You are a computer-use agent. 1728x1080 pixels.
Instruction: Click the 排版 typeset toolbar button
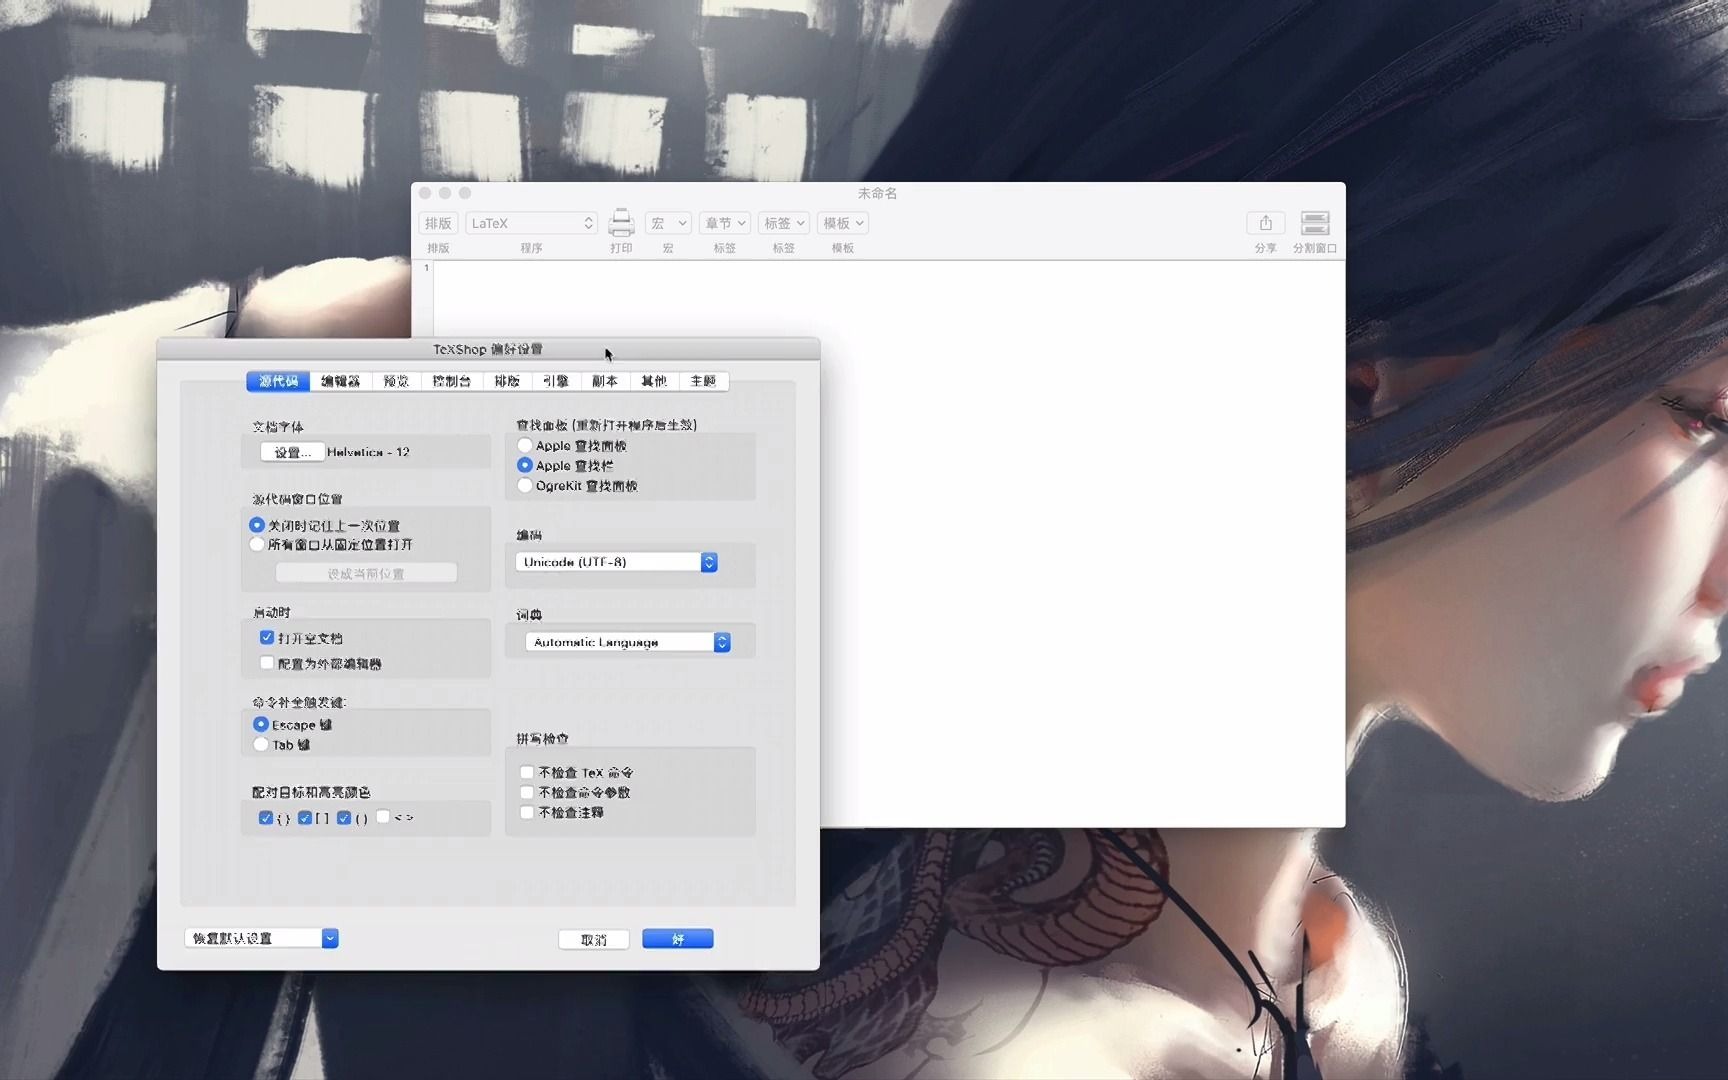coord(438,223)
